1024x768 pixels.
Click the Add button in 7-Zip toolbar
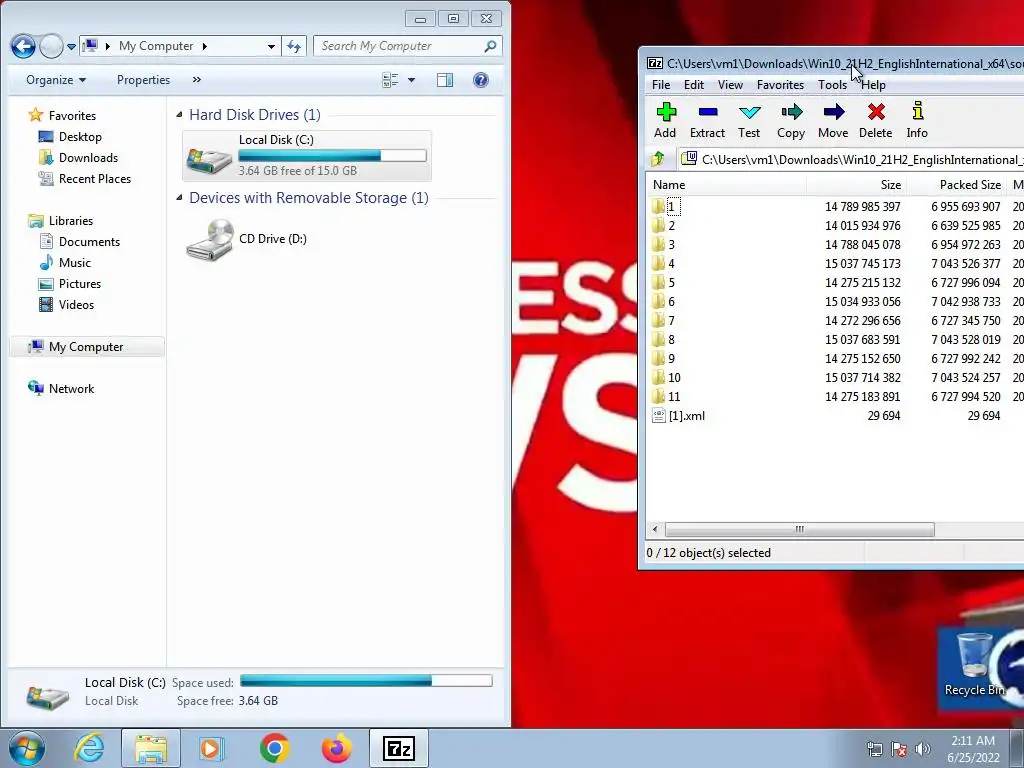[x=665, y=121]
